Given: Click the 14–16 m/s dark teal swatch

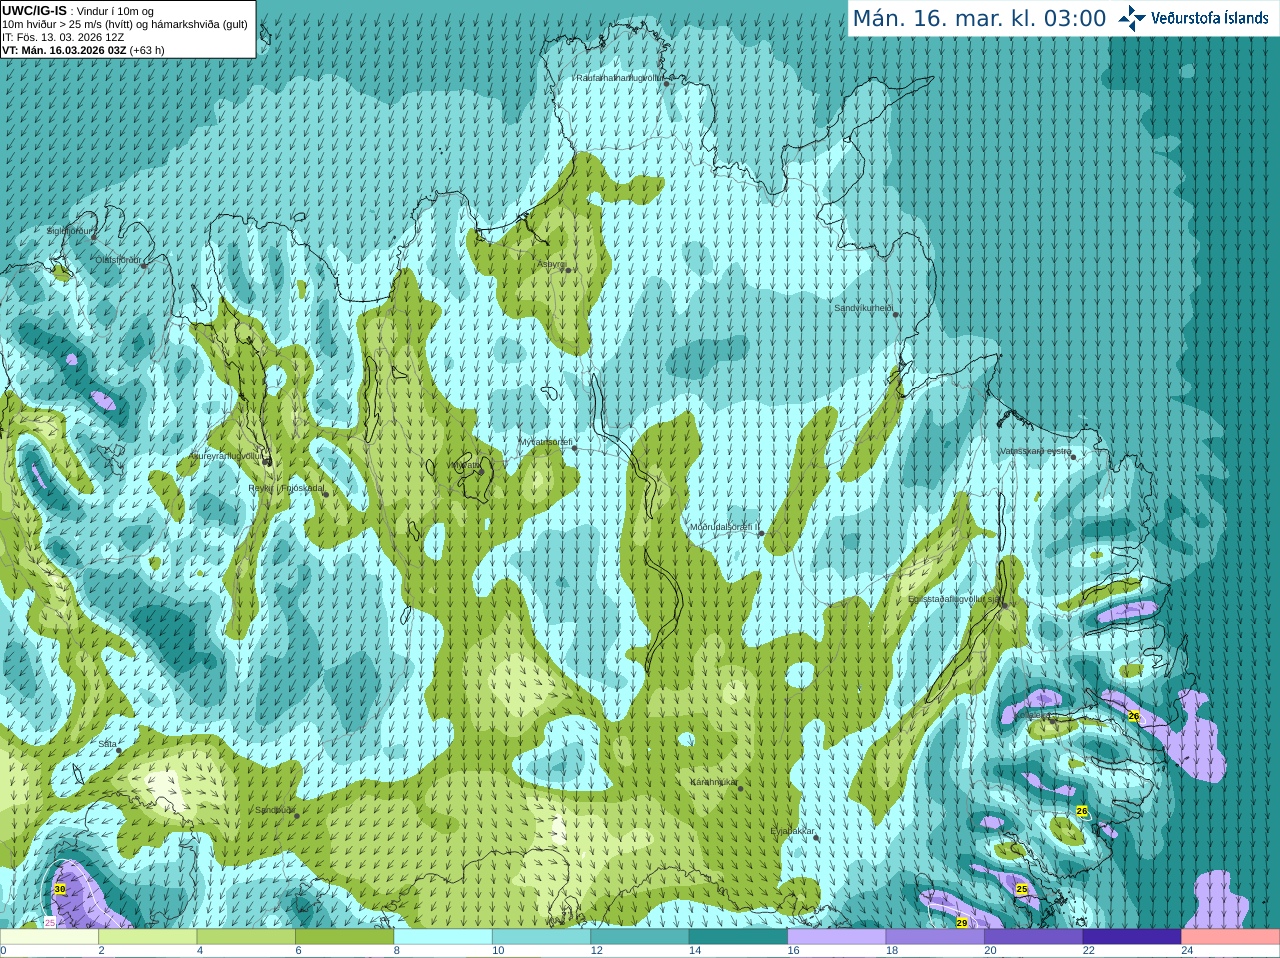Looking at the screenshot, I should point(738,937).
